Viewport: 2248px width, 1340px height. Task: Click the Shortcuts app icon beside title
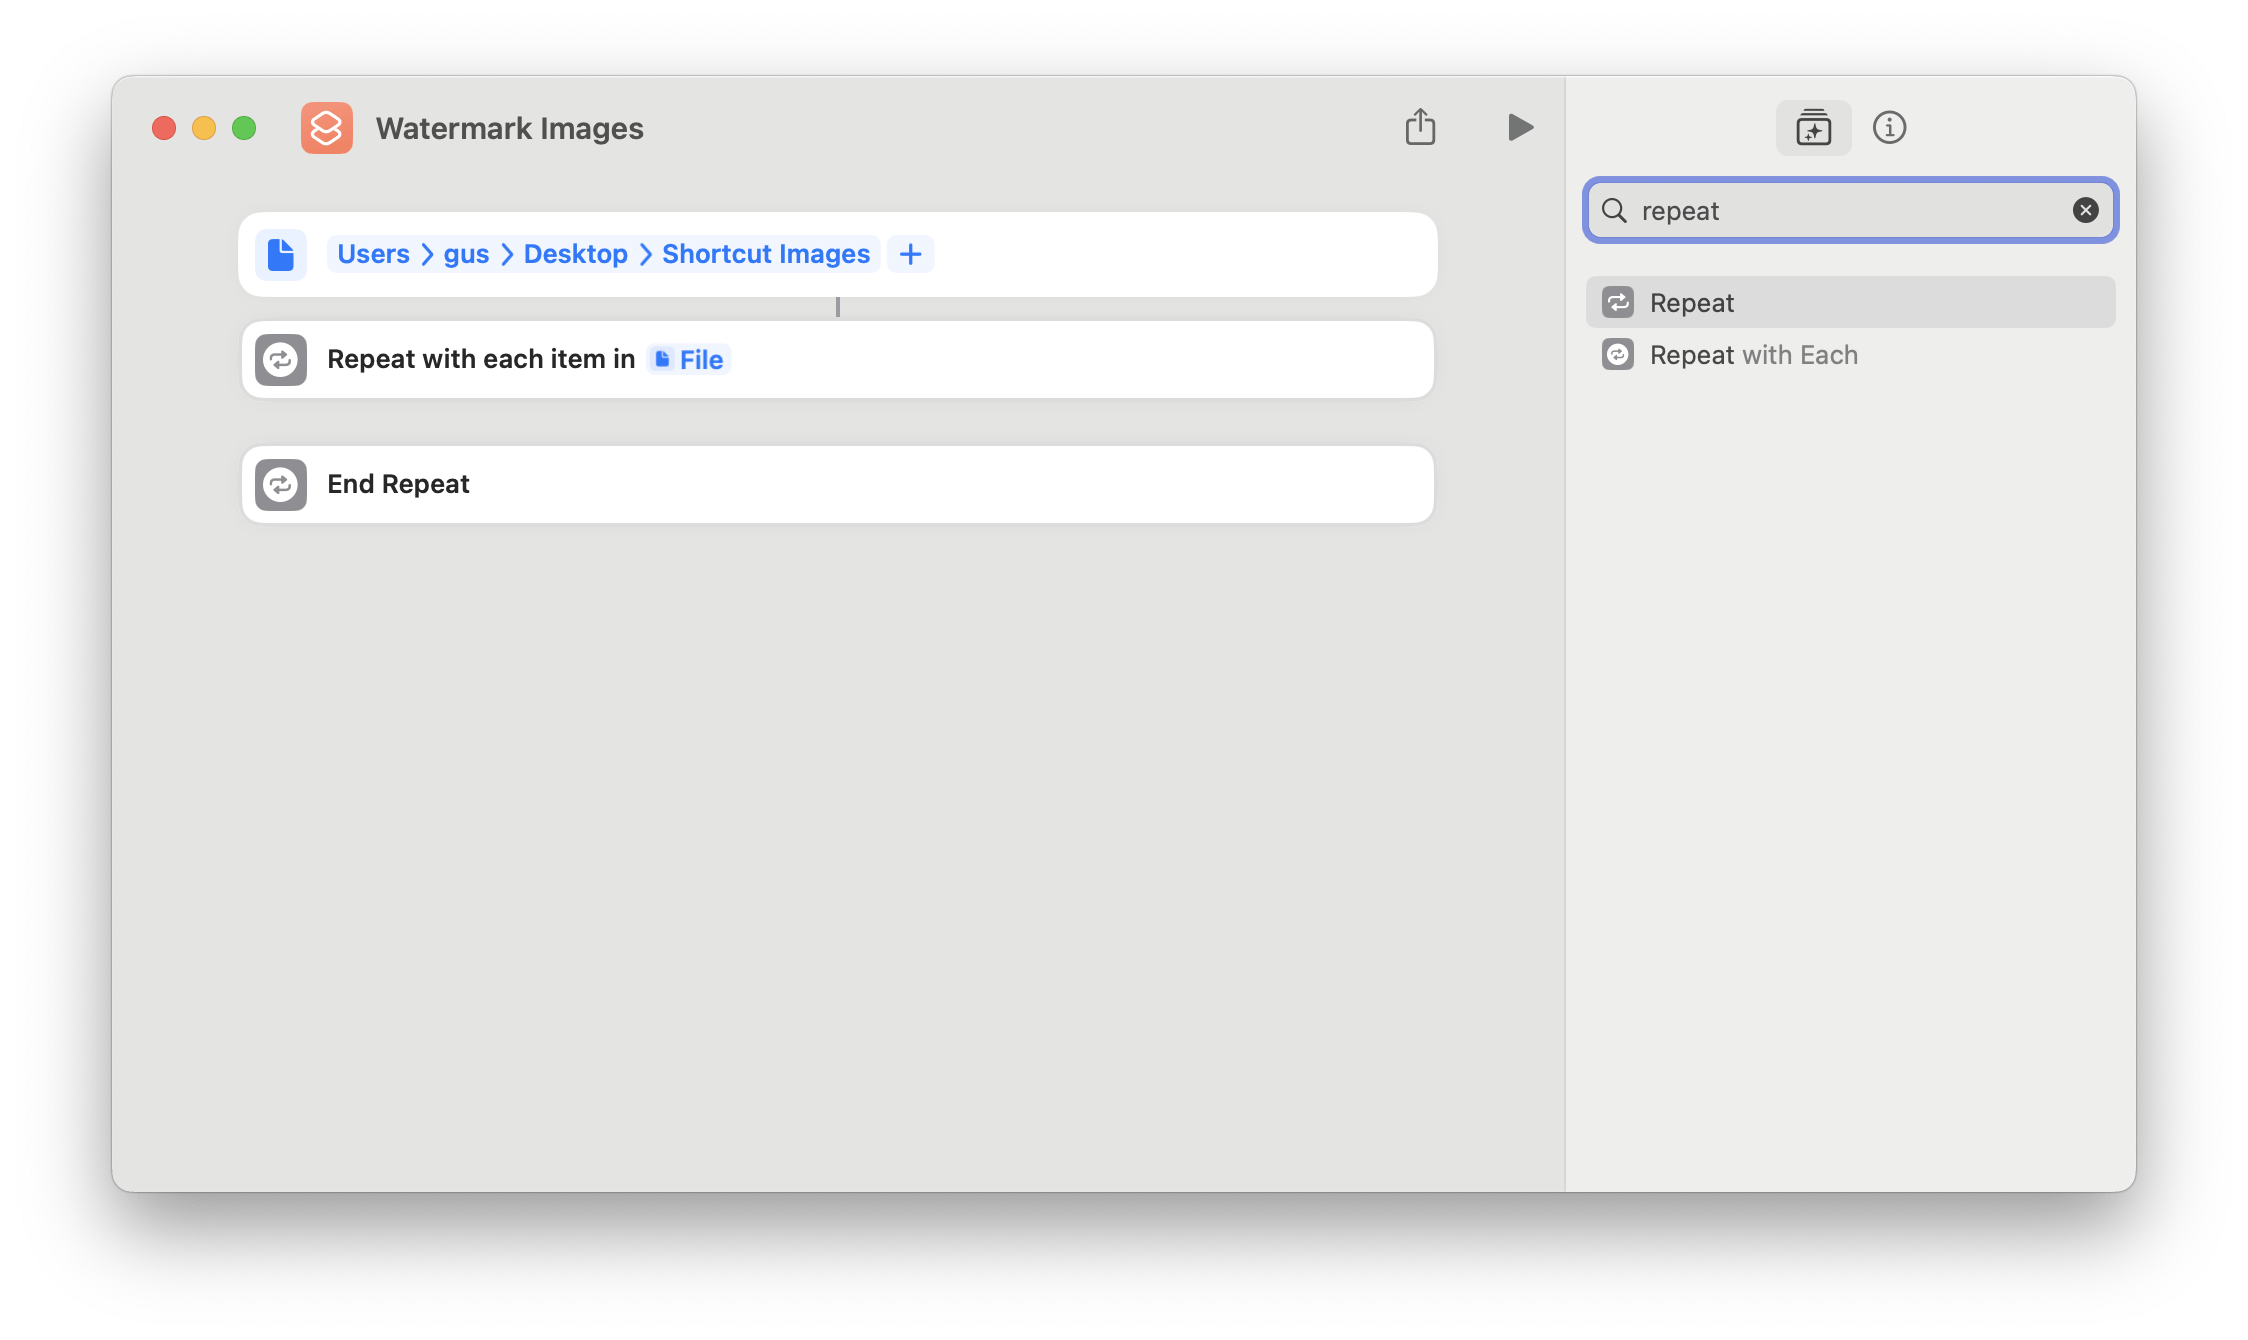point(327,128)
